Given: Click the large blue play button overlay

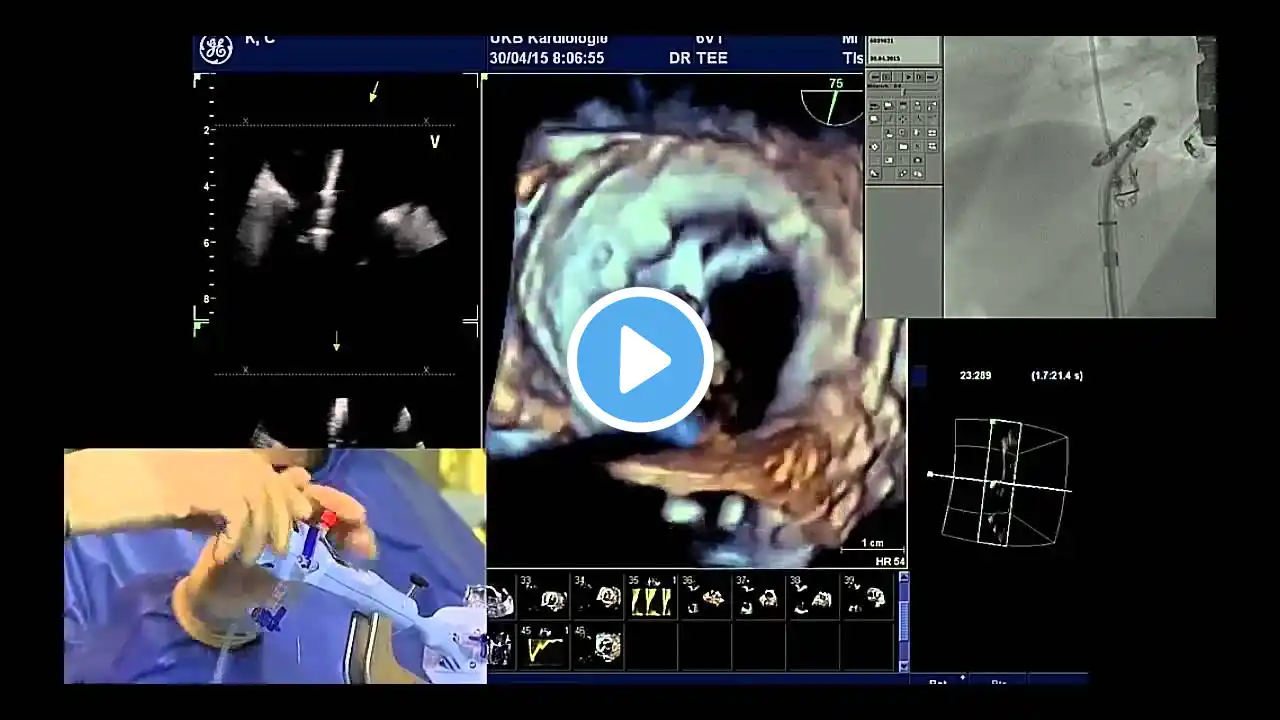Looking at the screenshot, I should pos(640,360).
